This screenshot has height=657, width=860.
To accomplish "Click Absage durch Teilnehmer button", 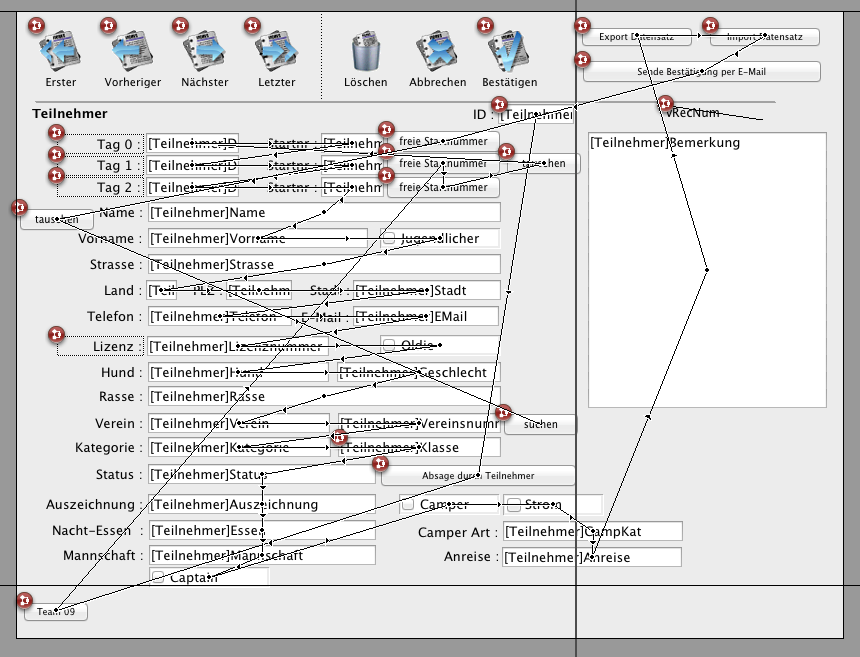I will point(478,475).
